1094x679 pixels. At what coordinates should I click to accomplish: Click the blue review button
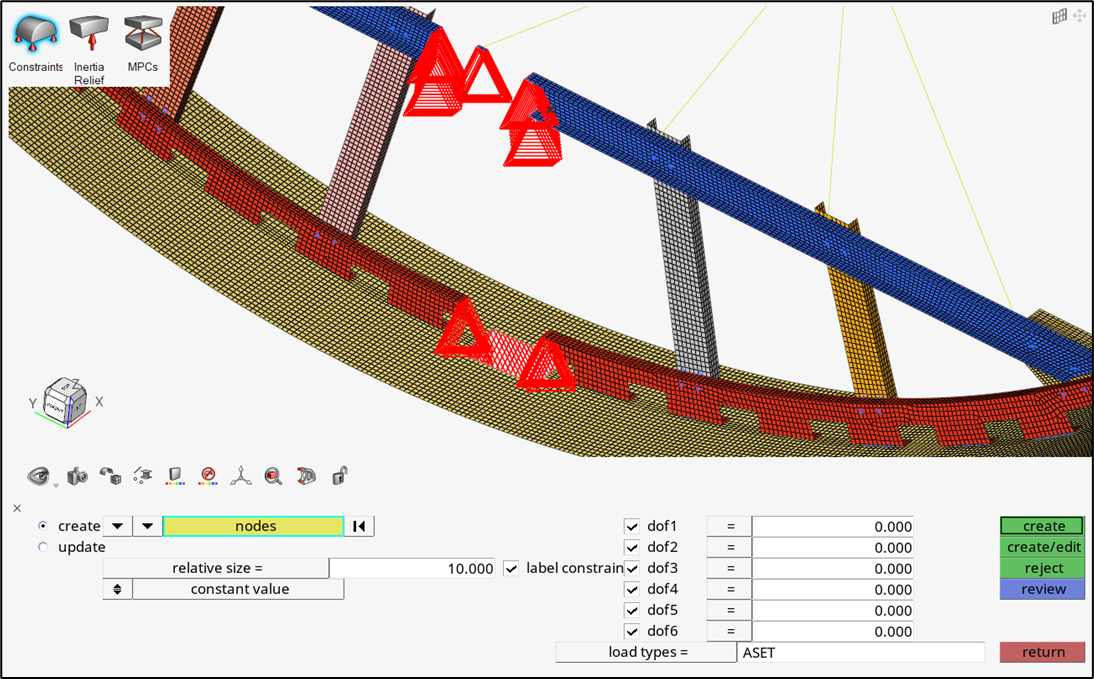point(1042,589)
